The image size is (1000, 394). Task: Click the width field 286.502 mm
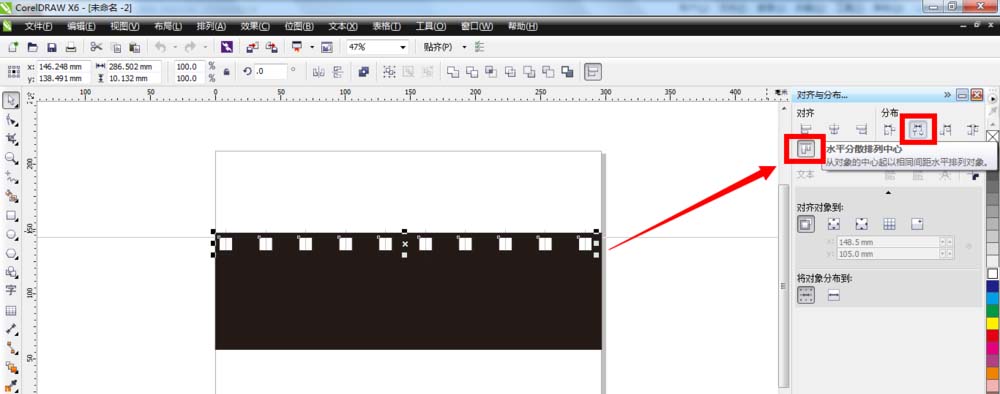pos(133,66)
